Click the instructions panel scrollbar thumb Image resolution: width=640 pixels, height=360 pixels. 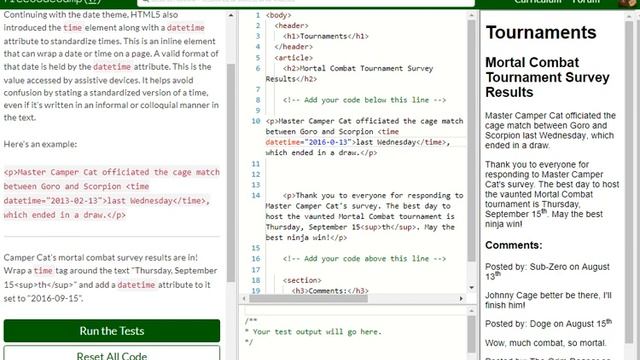click(x=231, y=173)
